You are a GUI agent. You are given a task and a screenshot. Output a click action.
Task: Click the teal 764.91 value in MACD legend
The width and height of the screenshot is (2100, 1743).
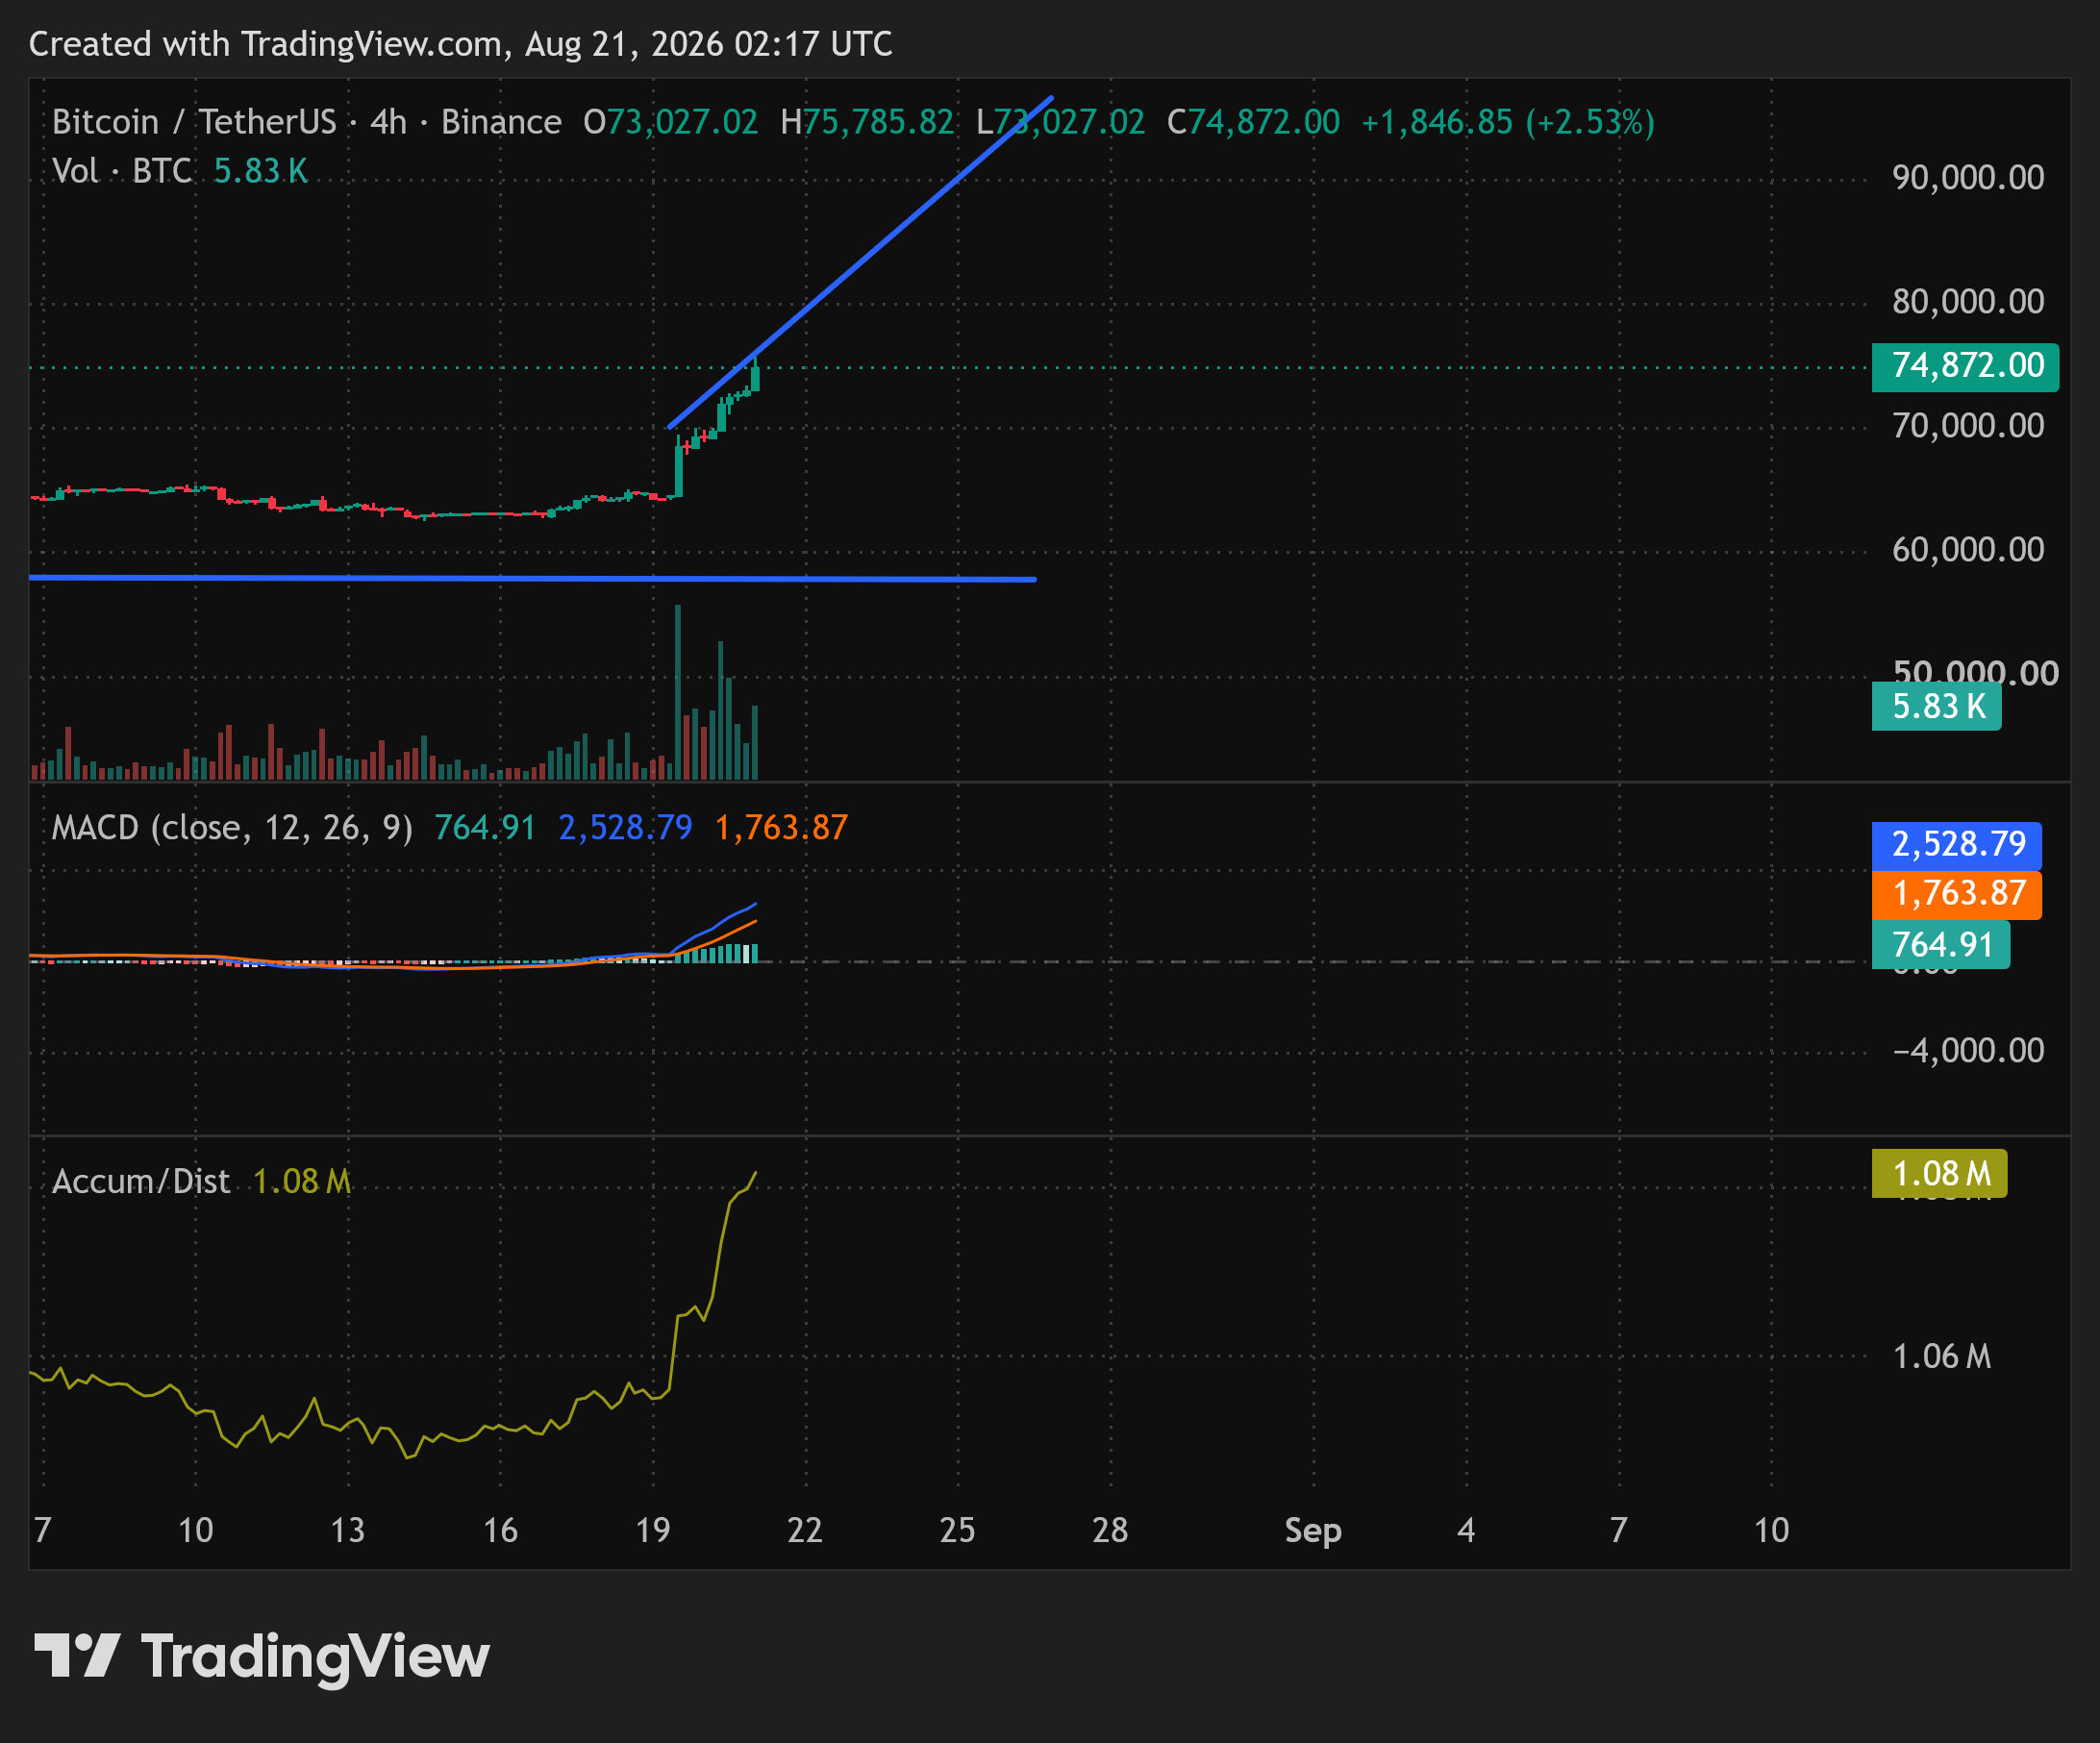click(485, 828)
